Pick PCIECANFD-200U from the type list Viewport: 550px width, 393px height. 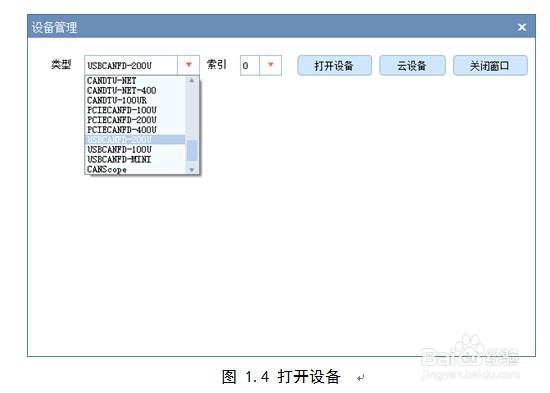pyautogui.click(x=135, y=120)
